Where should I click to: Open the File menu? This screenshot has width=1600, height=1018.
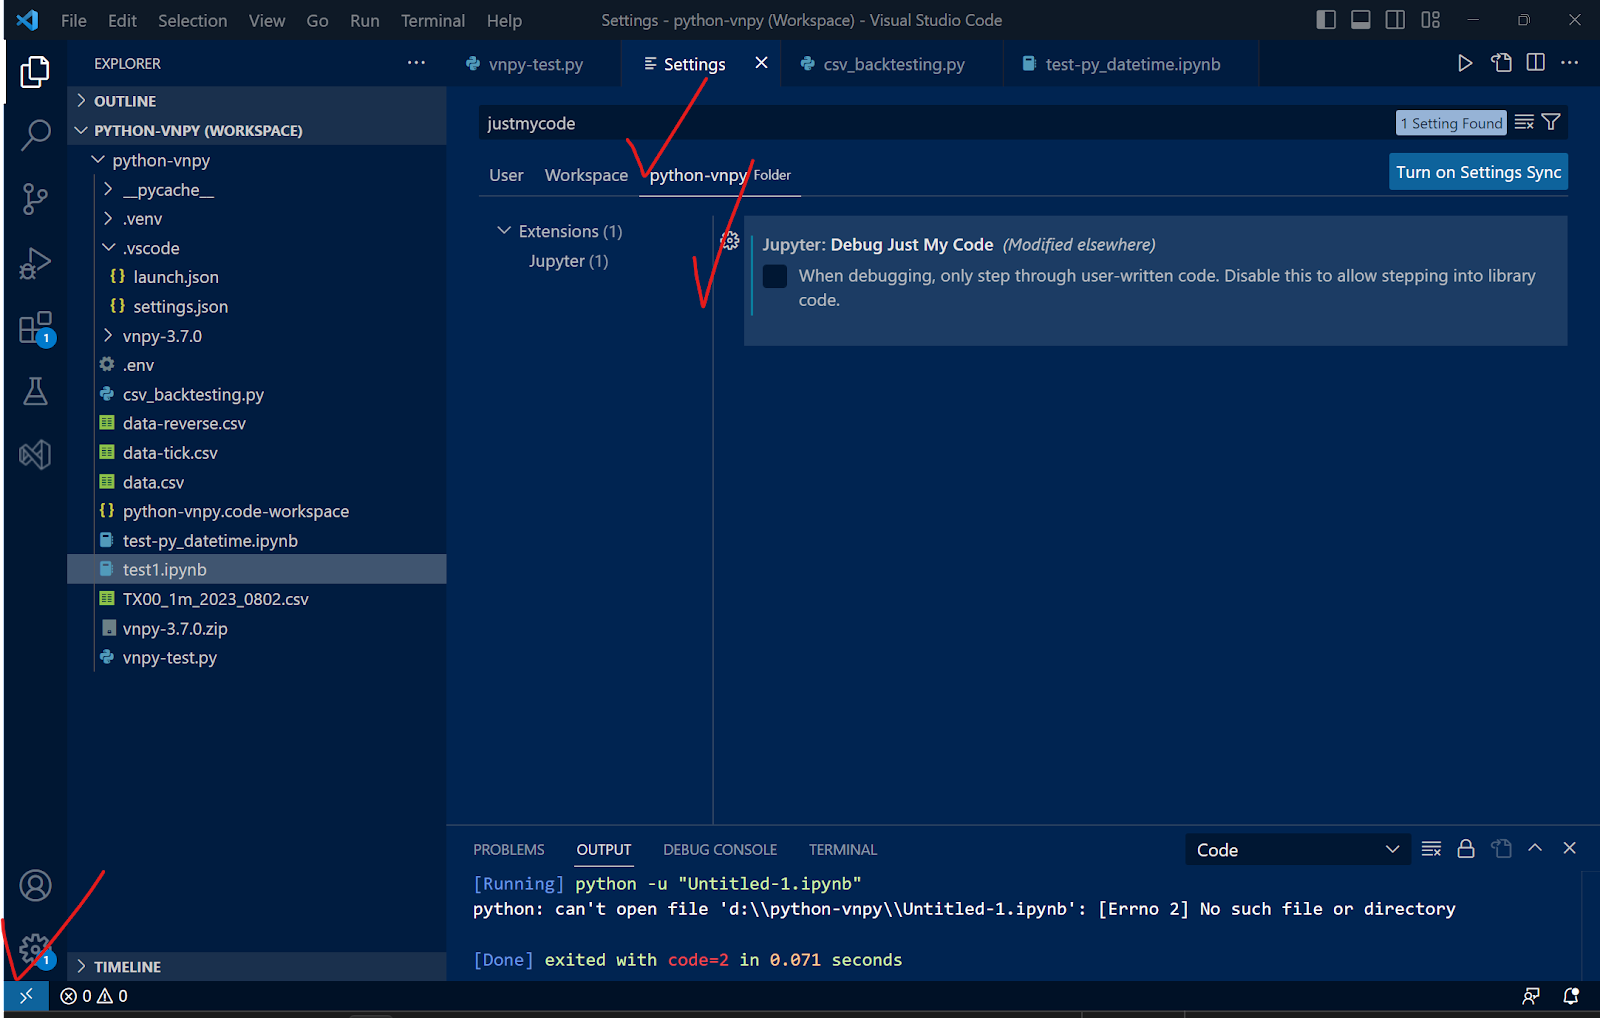click(74, 20)
